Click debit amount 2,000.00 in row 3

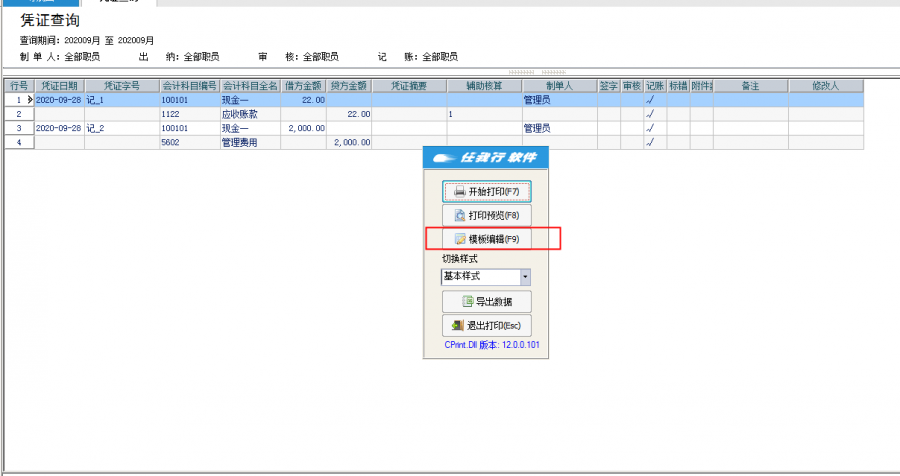pos(303,128)
